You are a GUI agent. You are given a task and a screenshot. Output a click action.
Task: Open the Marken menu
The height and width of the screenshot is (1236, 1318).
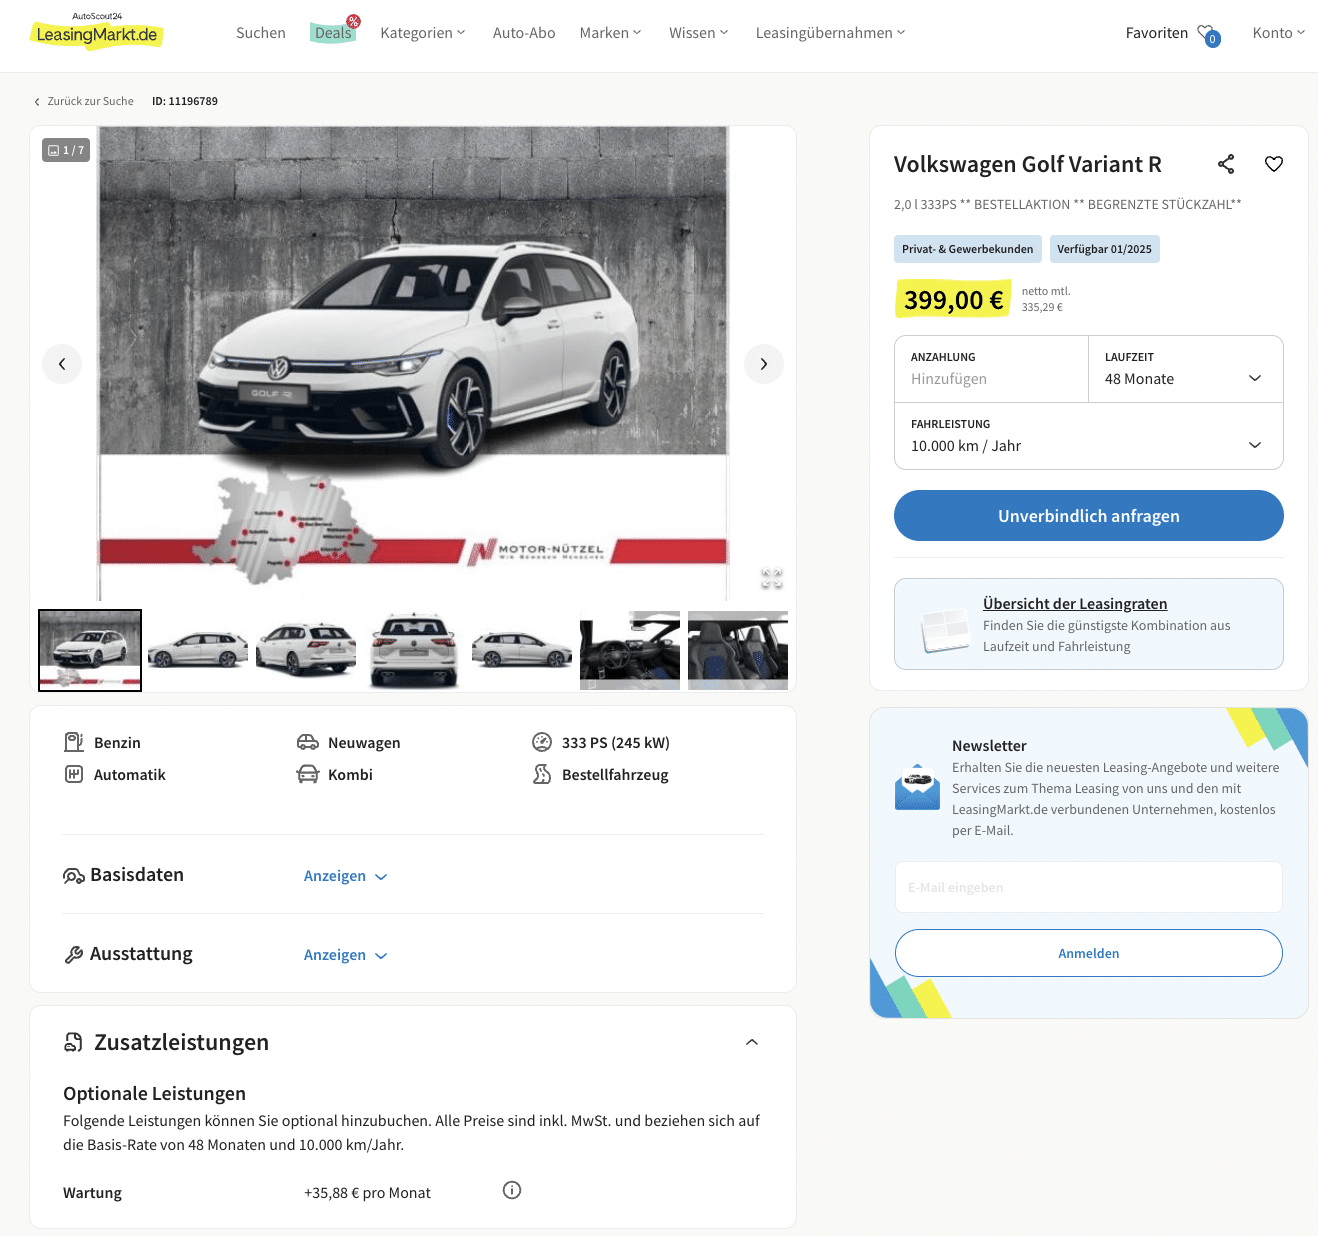(610, 33)
